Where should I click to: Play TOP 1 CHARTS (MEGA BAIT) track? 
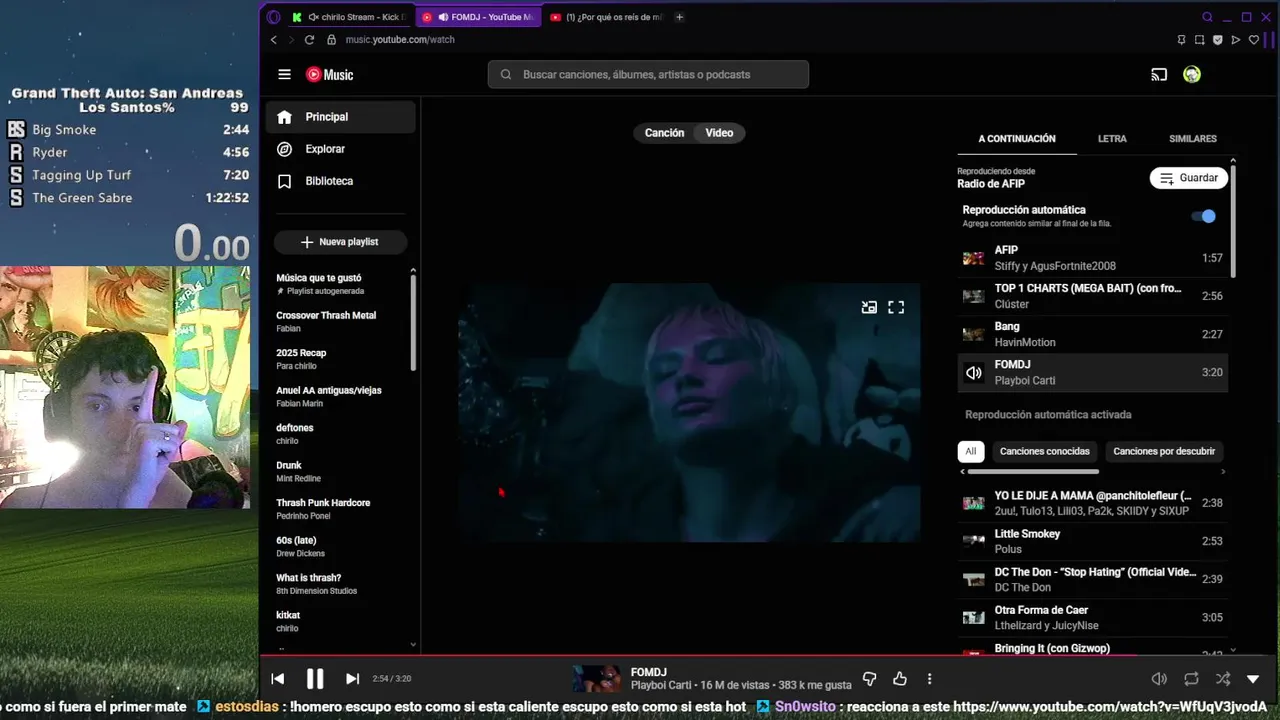(x=1093, y=296)
